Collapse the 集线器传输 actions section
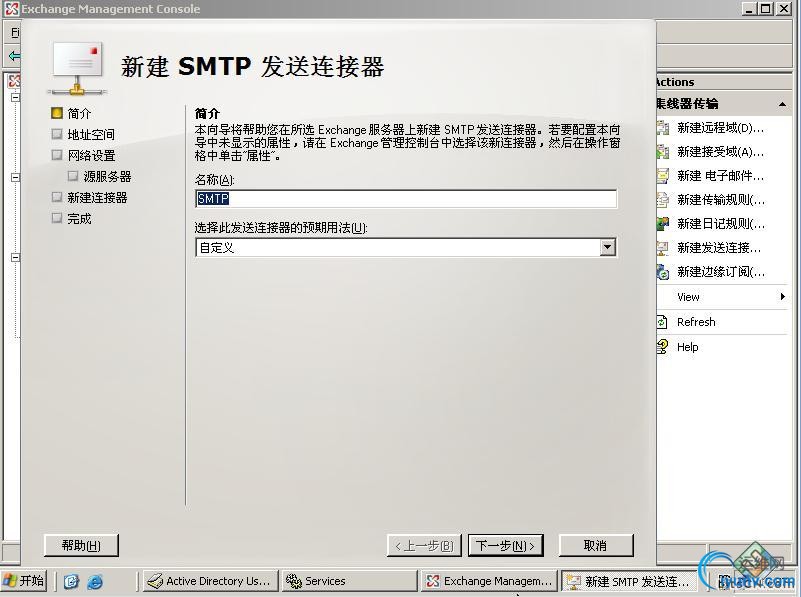The image size is (801, 597). pyautogui.click(x=782, y=104)
